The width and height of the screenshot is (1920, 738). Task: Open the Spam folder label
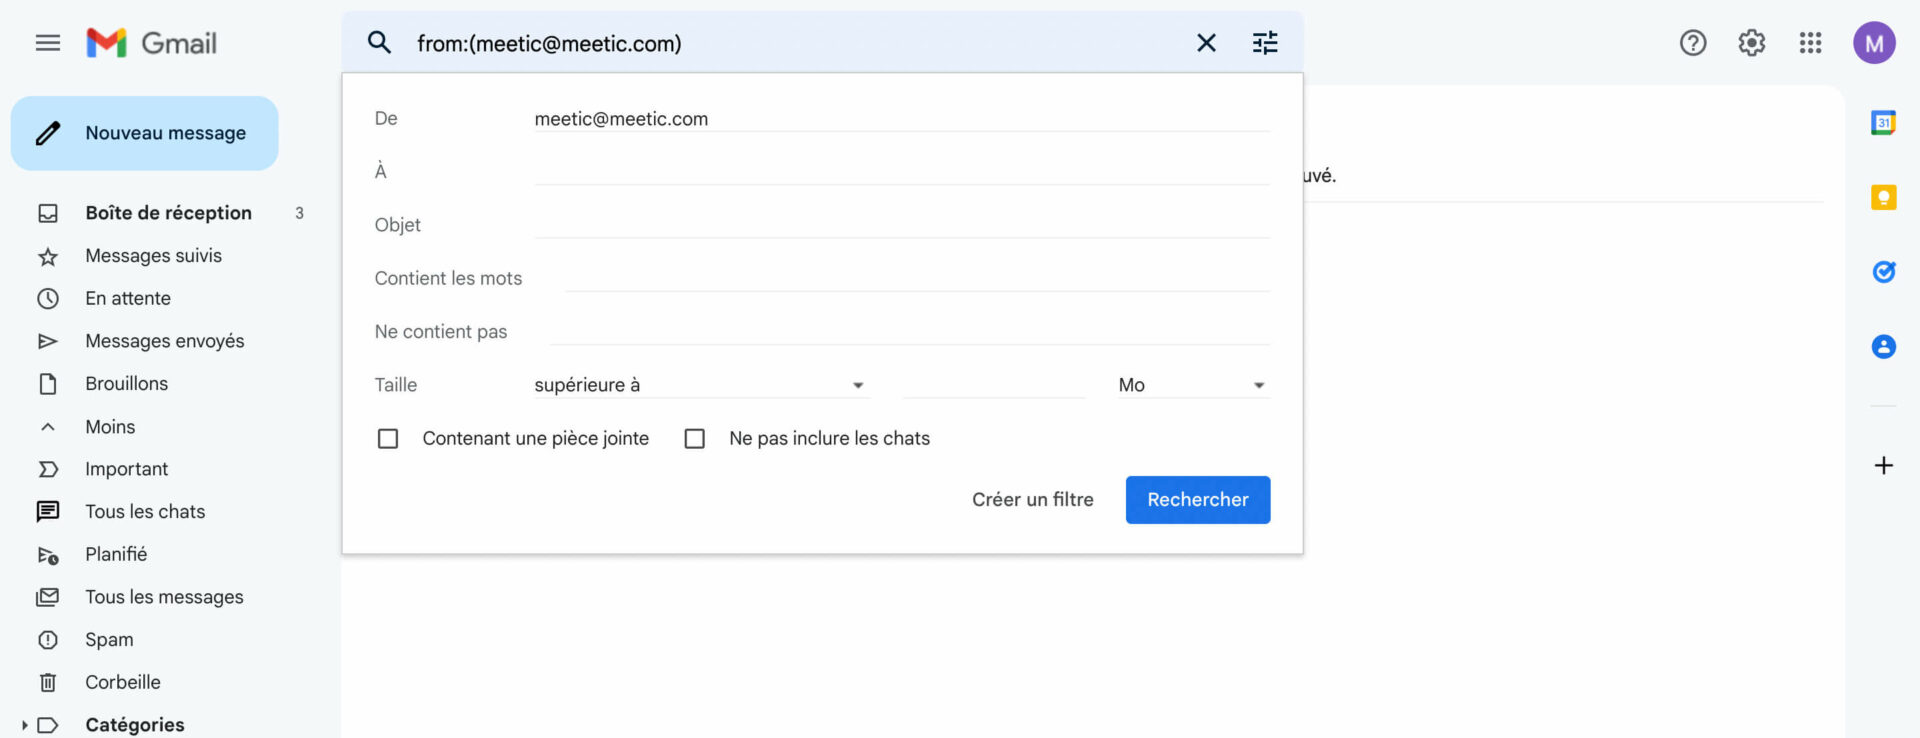point(109,640)
